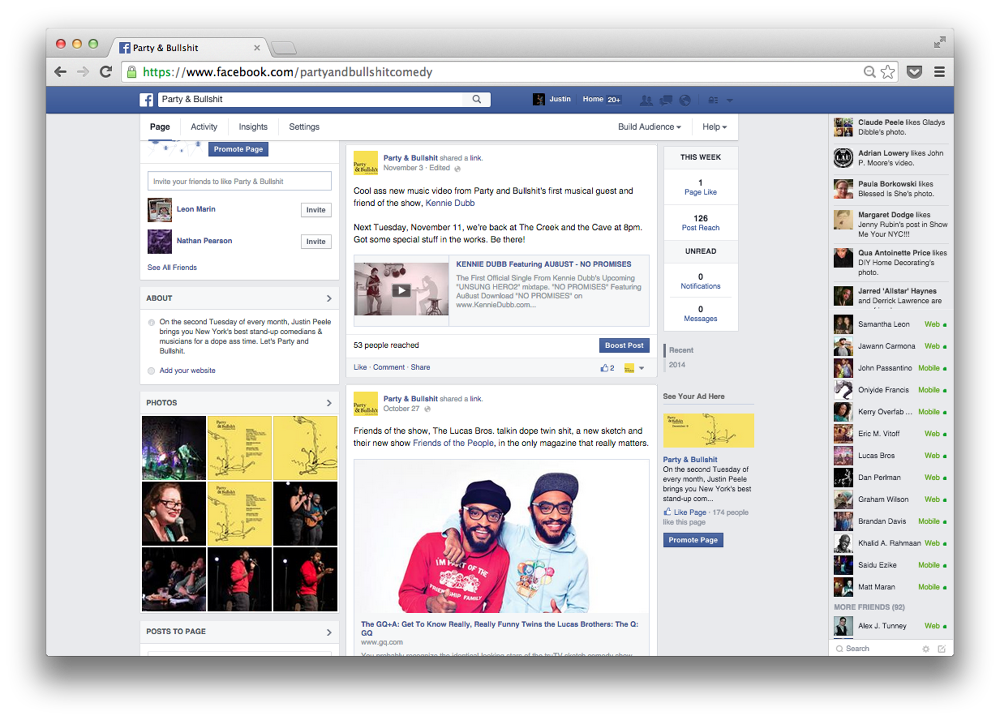Screen dimensions: 1000x720
Task: Click Justin's profile picture in top bar
Action: click(x=539, y=99)
